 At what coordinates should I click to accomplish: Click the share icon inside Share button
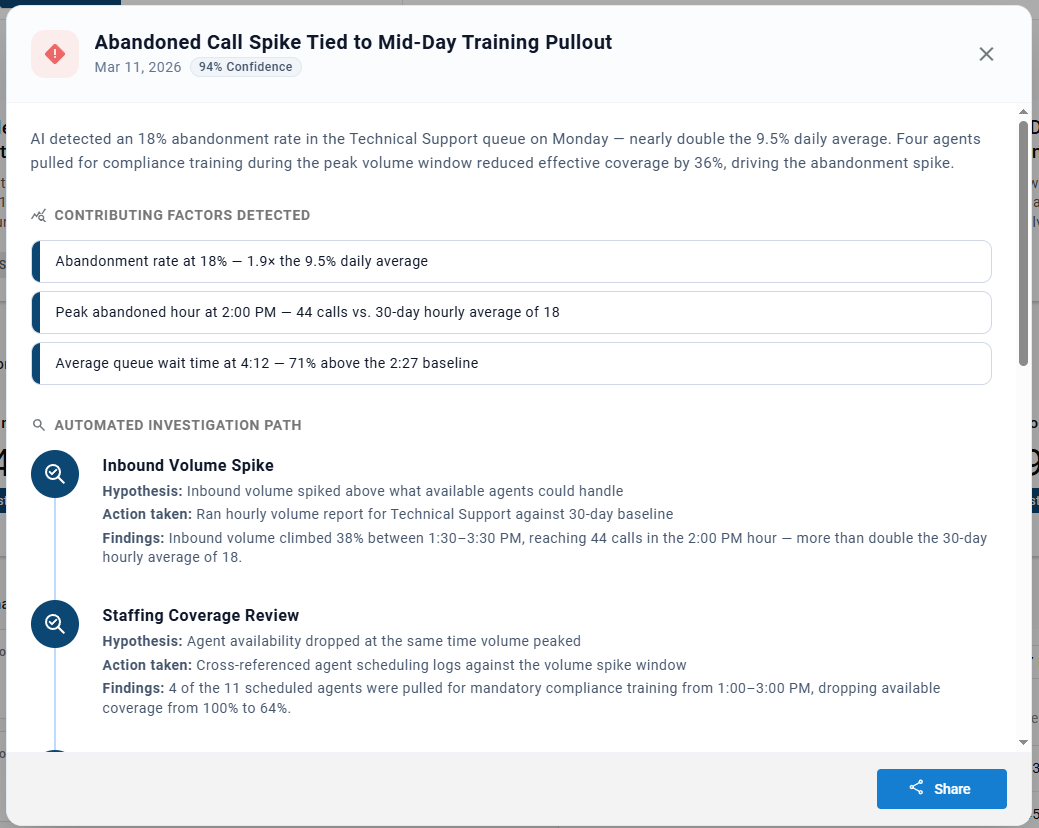click(x=916, y=788)
